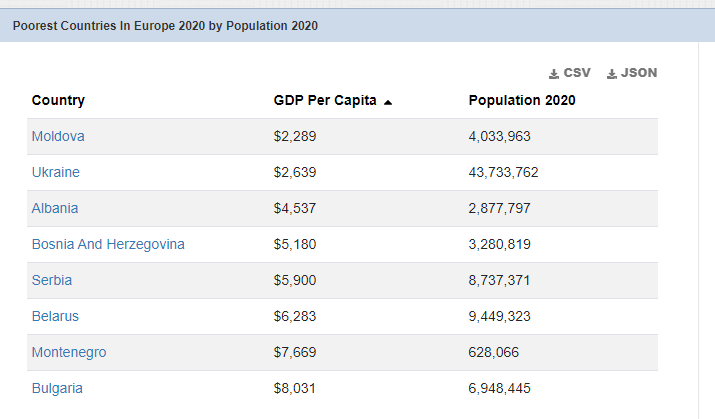715x419 pixels.
Task: Sort by Country column header
Action: (x=58, y=100)
